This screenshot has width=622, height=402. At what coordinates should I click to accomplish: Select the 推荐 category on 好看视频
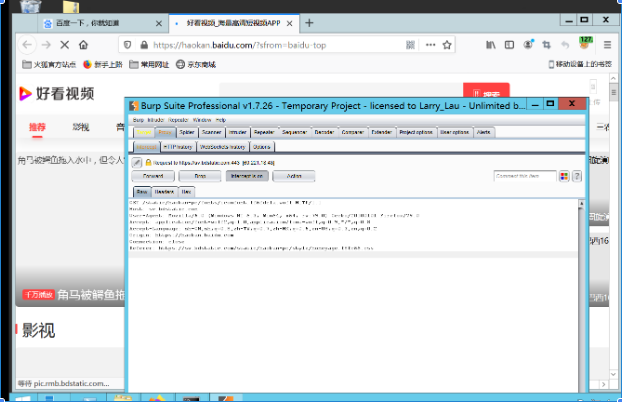coord(37,127)
